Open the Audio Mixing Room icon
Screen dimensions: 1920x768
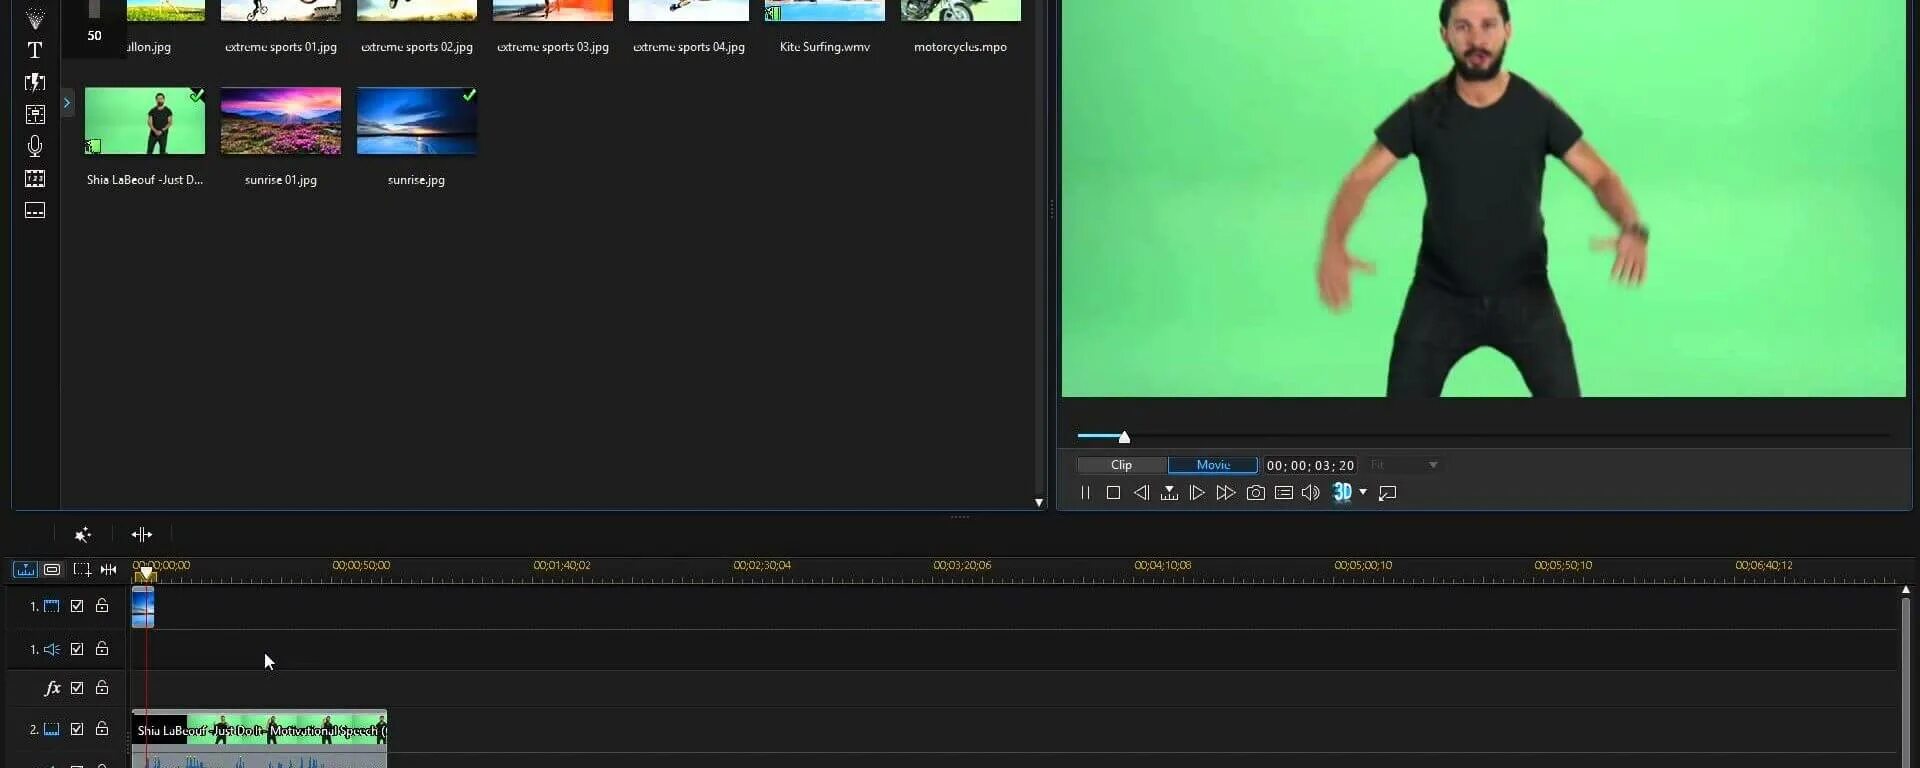35,114
